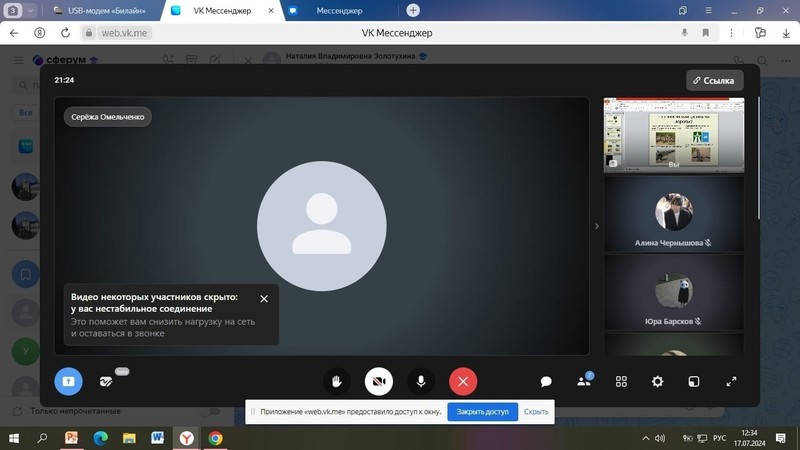End the call with the red button
Viewport: 800px width, 450px height.
click(463, 381)
